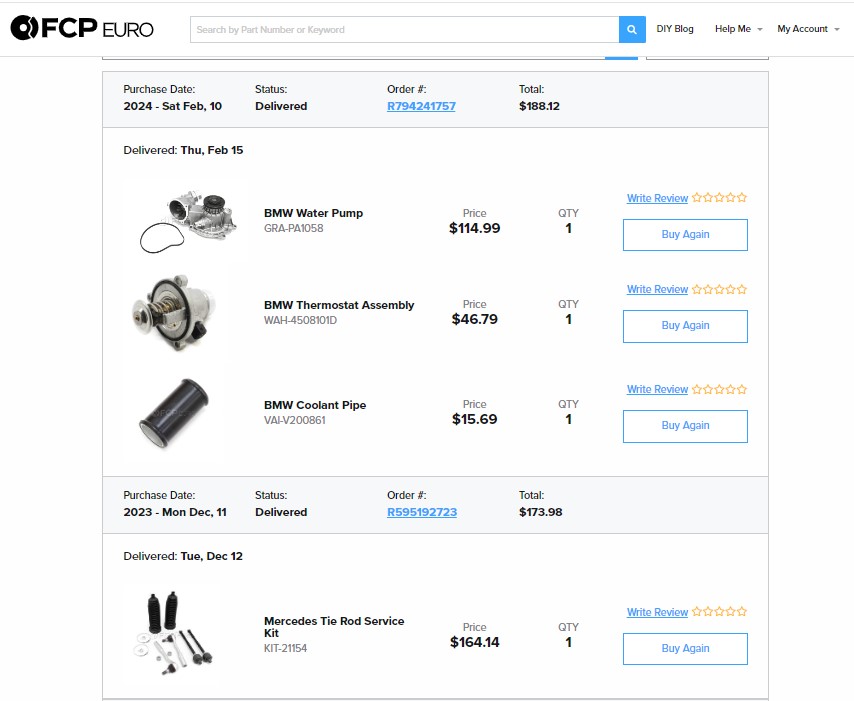Click the fifth star to rate BMW Water Pump
The image size is (854, 701).
[741, 197]
